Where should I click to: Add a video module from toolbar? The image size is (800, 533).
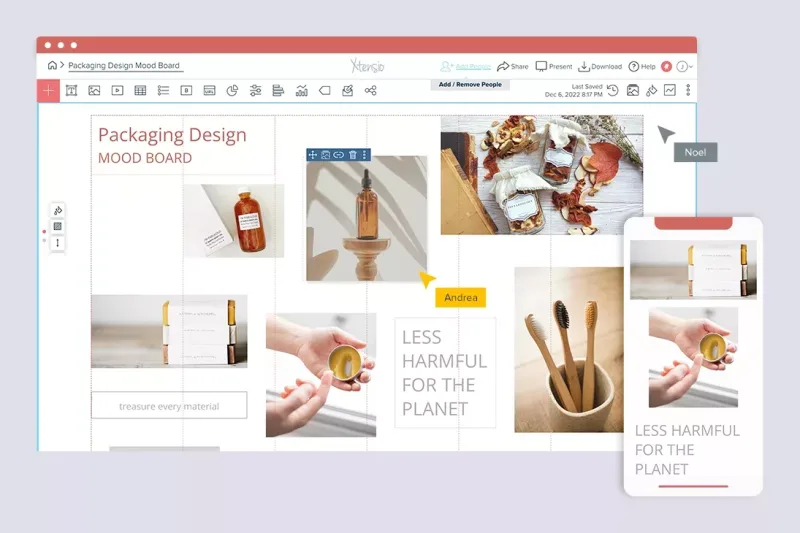pos(117,90)
